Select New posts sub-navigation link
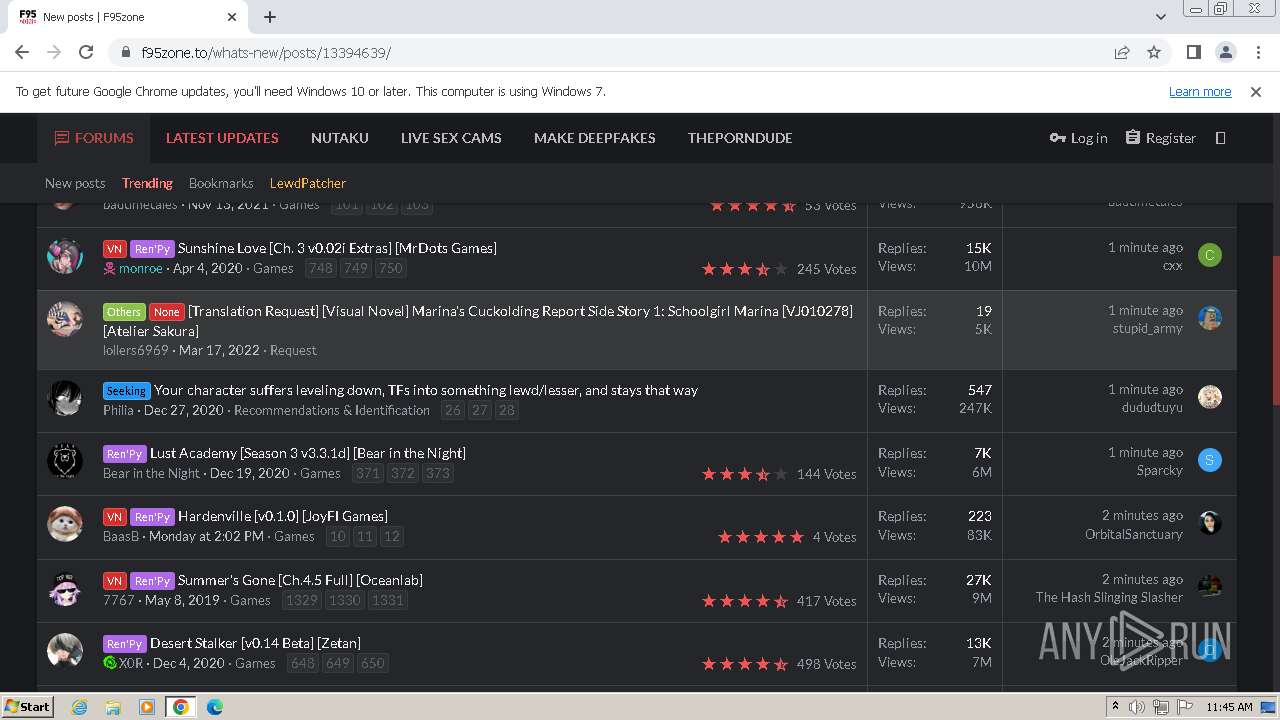1280x720 pixels. [75, 183]
